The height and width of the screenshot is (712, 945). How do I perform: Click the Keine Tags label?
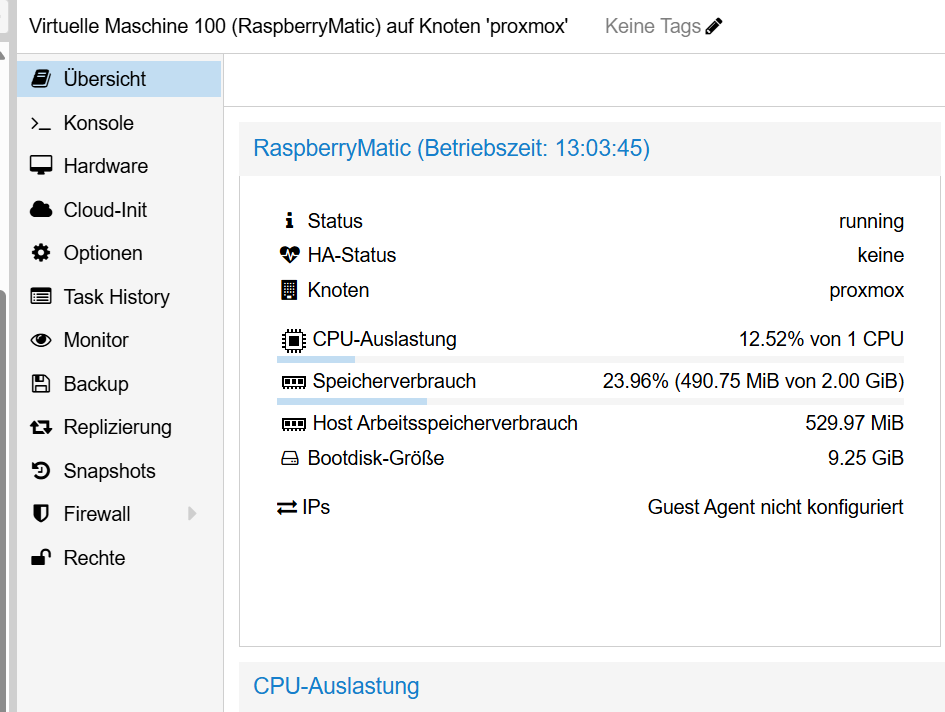pyautogui.click(x=653, y=27)
